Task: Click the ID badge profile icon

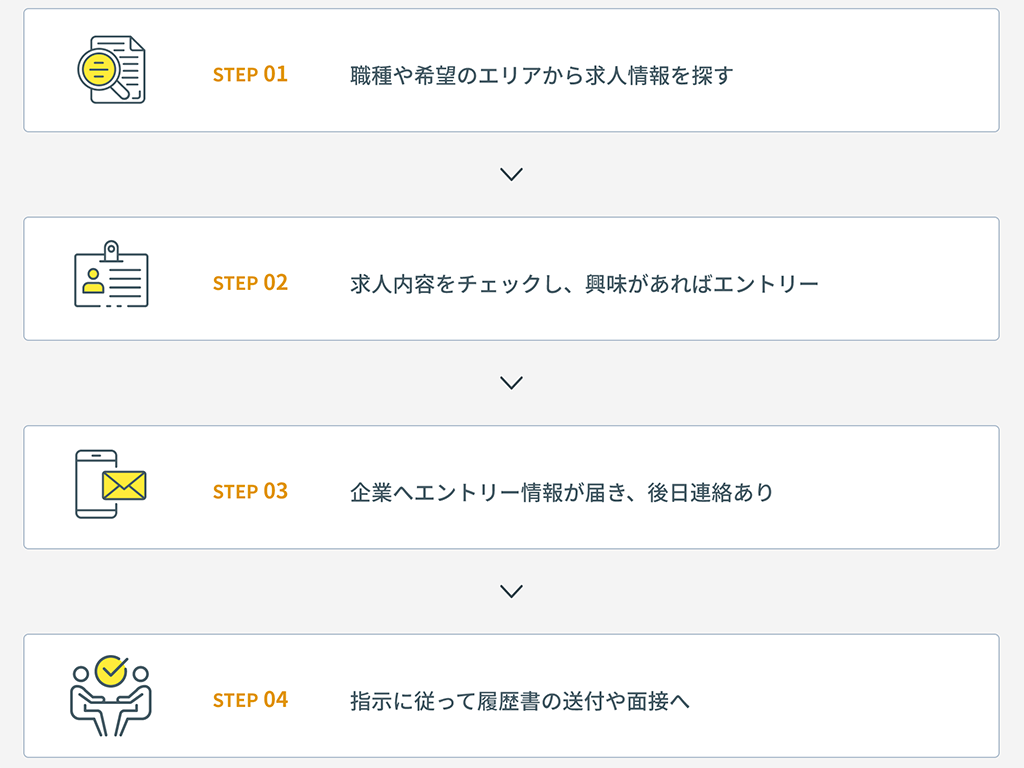Action: [x=112, y=274]
